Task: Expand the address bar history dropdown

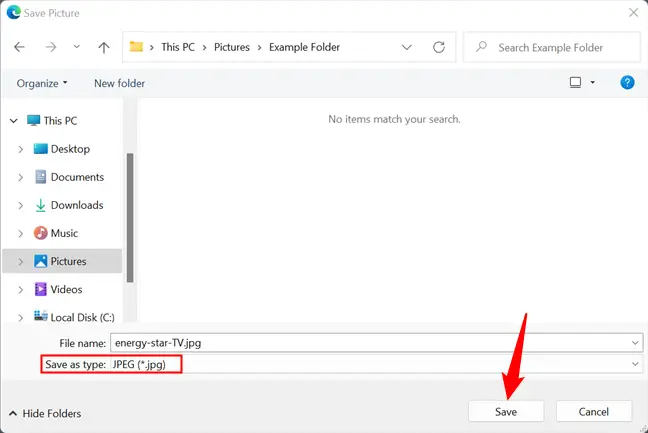Action: point(407,48)
